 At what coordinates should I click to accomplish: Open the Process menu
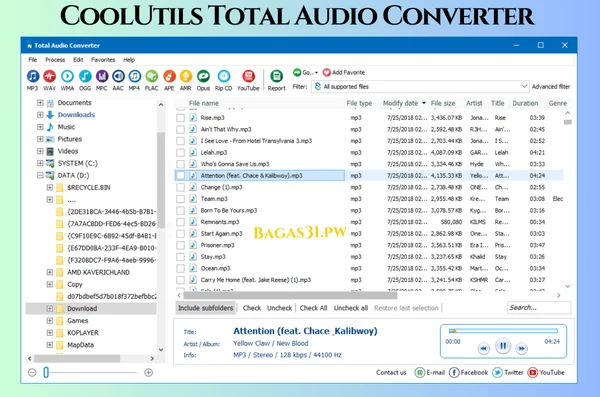point(55,60)
